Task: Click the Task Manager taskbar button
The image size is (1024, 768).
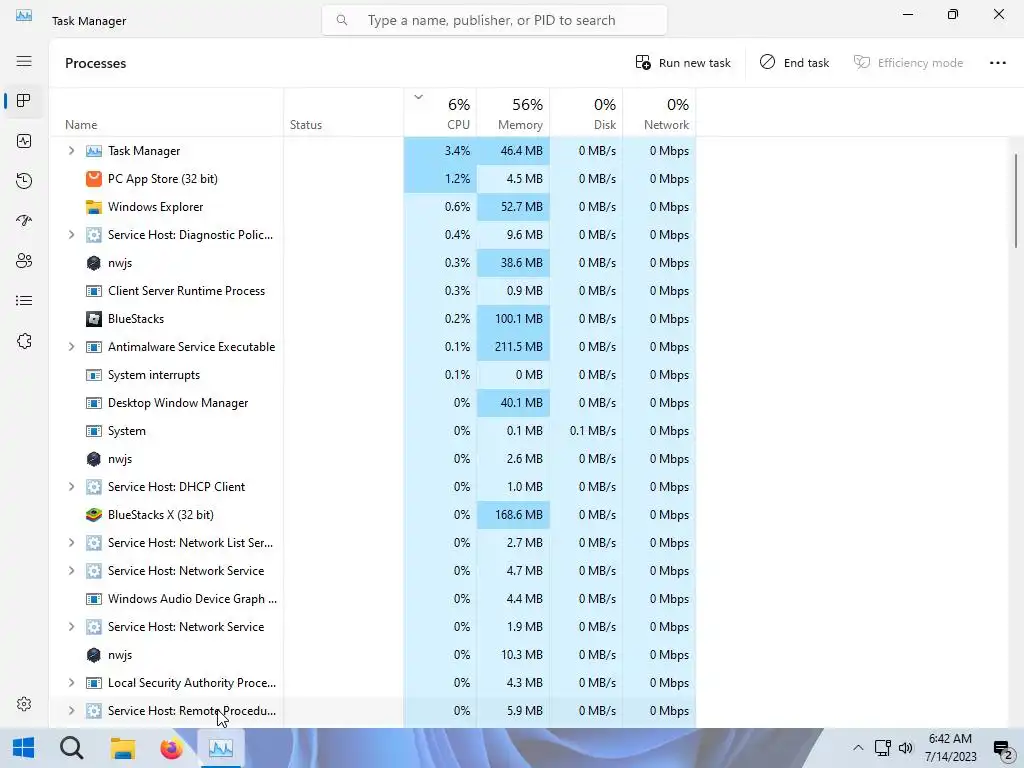Action: pos(221,748)
